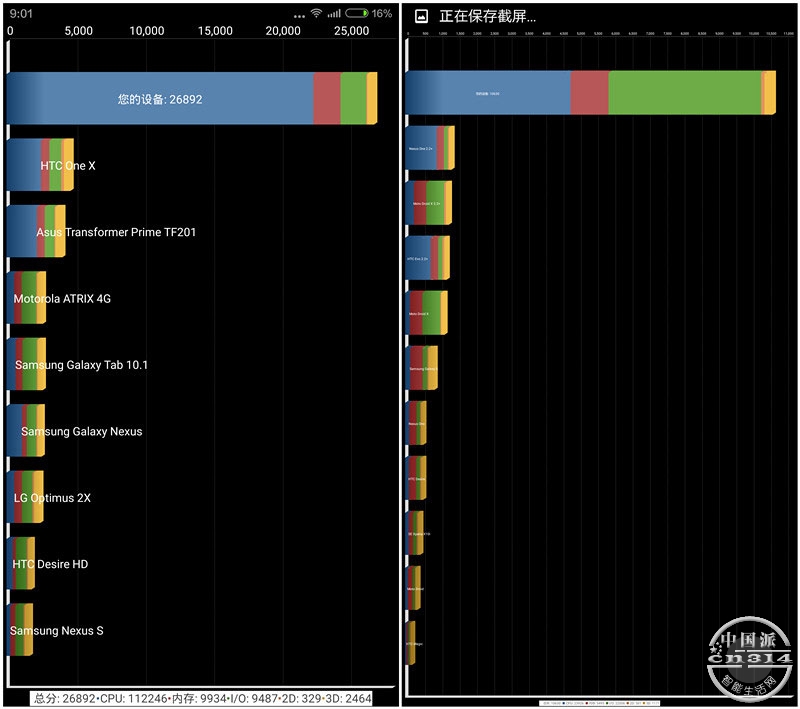
Task: Select the Asus Transformer Prime TF201 bar
Action: [x=36, y=231]
